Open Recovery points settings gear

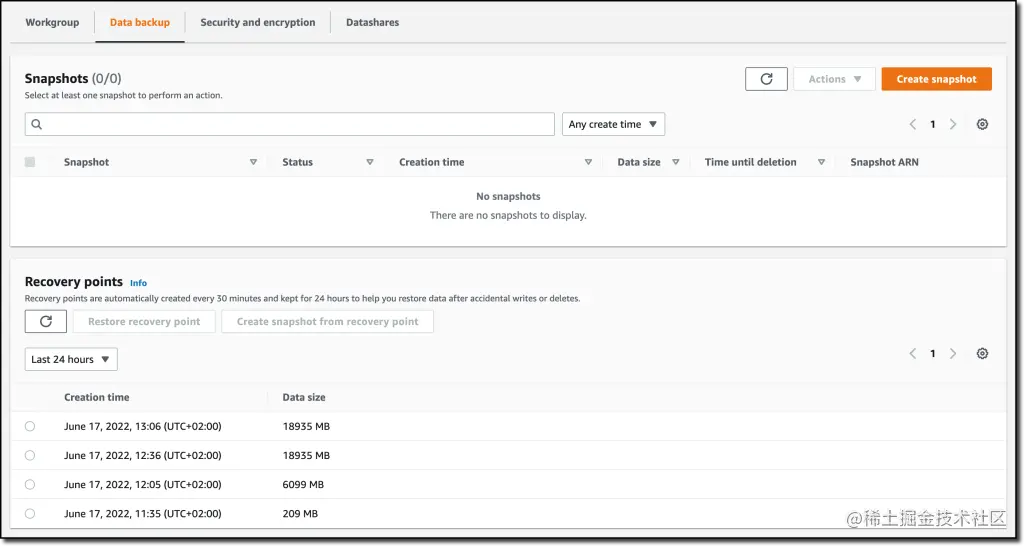coord(982,353)
